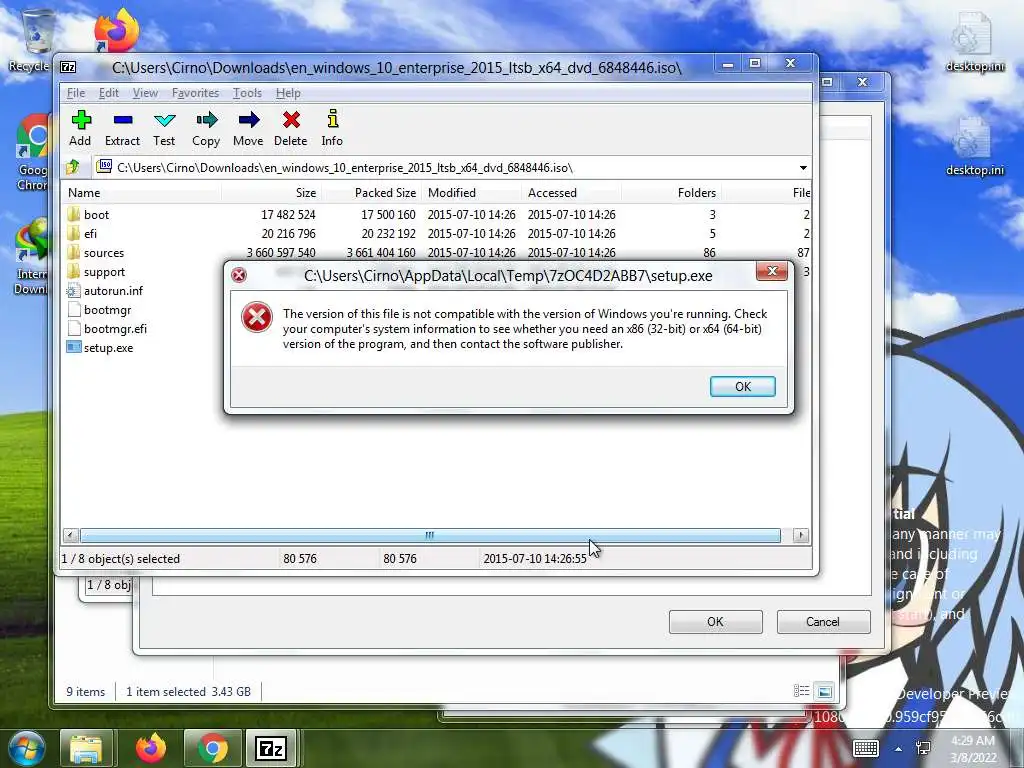Sort by the Modified column header
1024x768 pixels.
click(x=472, y=193)
